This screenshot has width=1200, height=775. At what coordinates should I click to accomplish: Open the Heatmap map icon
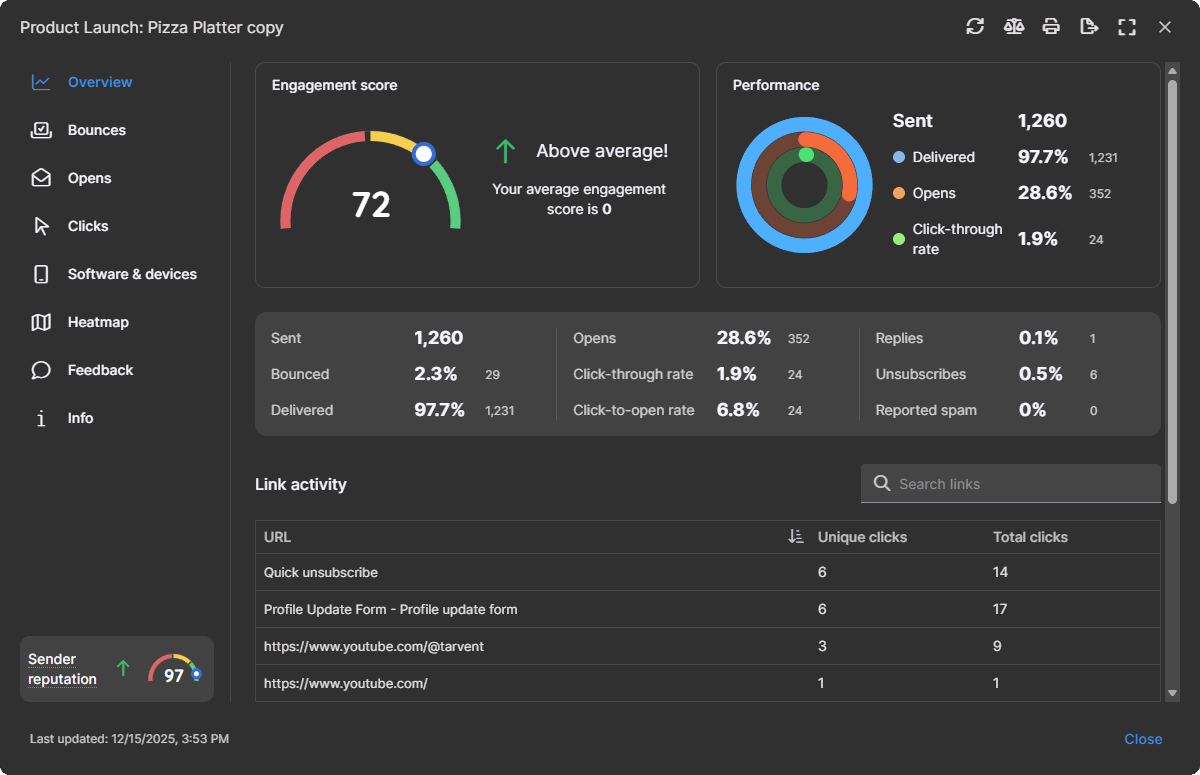point(40,322)
